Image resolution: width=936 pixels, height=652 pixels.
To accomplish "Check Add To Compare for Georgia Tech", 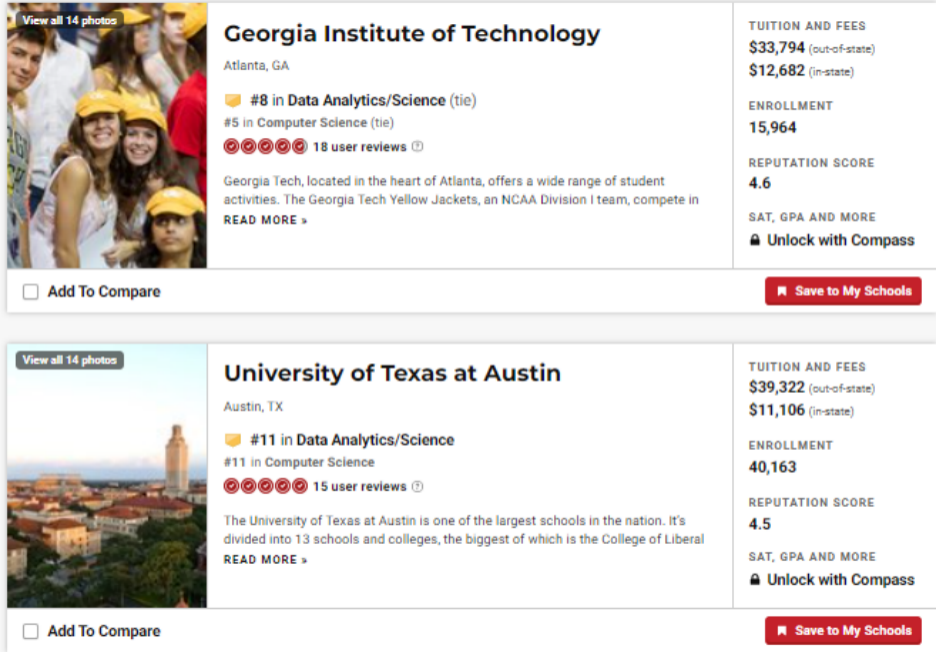I will point(31,292).
